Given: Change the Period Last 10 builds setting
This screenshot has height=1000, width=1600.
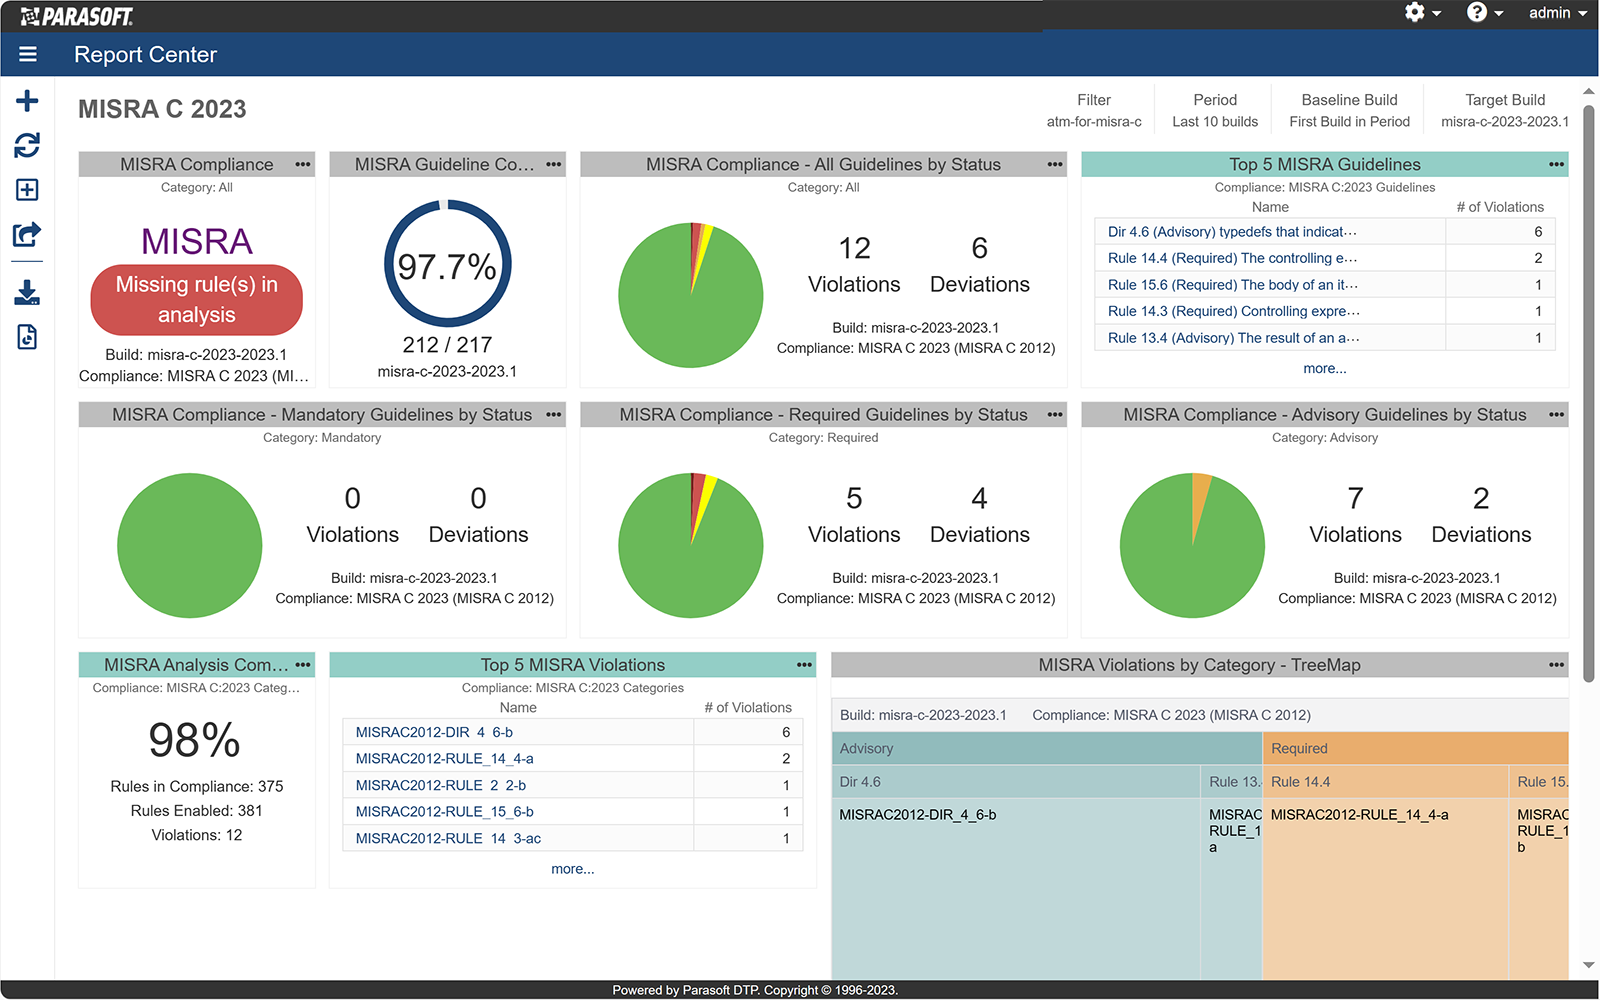Looking at the screenshot, I should 1215,111.
